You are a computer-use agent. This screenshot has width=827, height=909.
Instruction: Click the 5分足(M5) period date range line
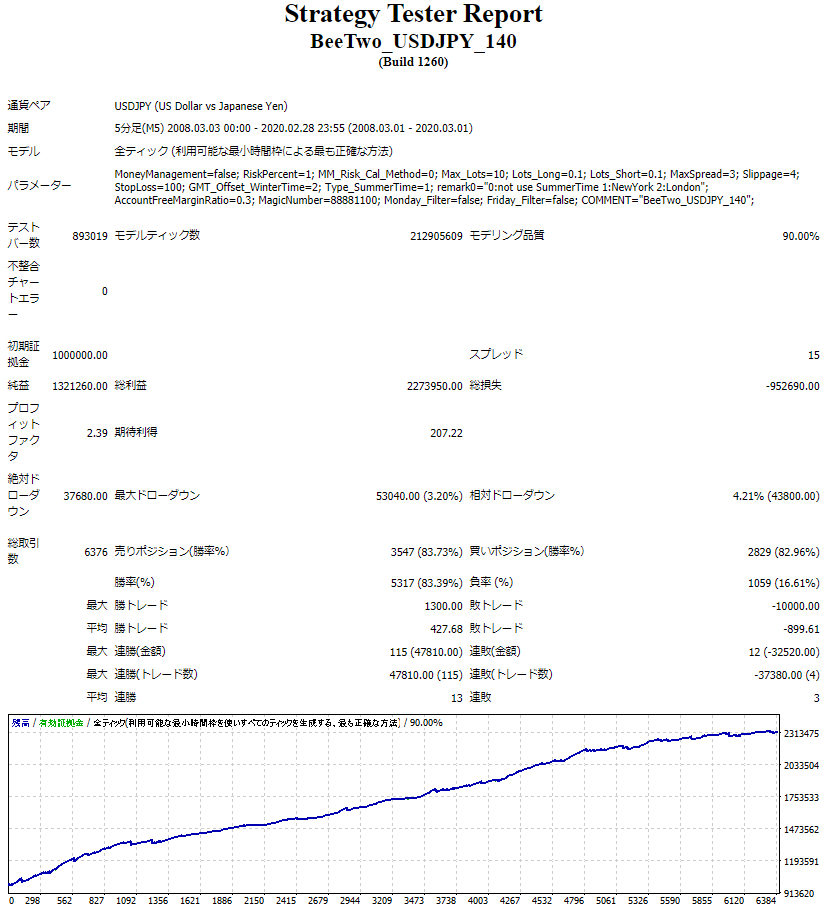[x=293, y=128]
